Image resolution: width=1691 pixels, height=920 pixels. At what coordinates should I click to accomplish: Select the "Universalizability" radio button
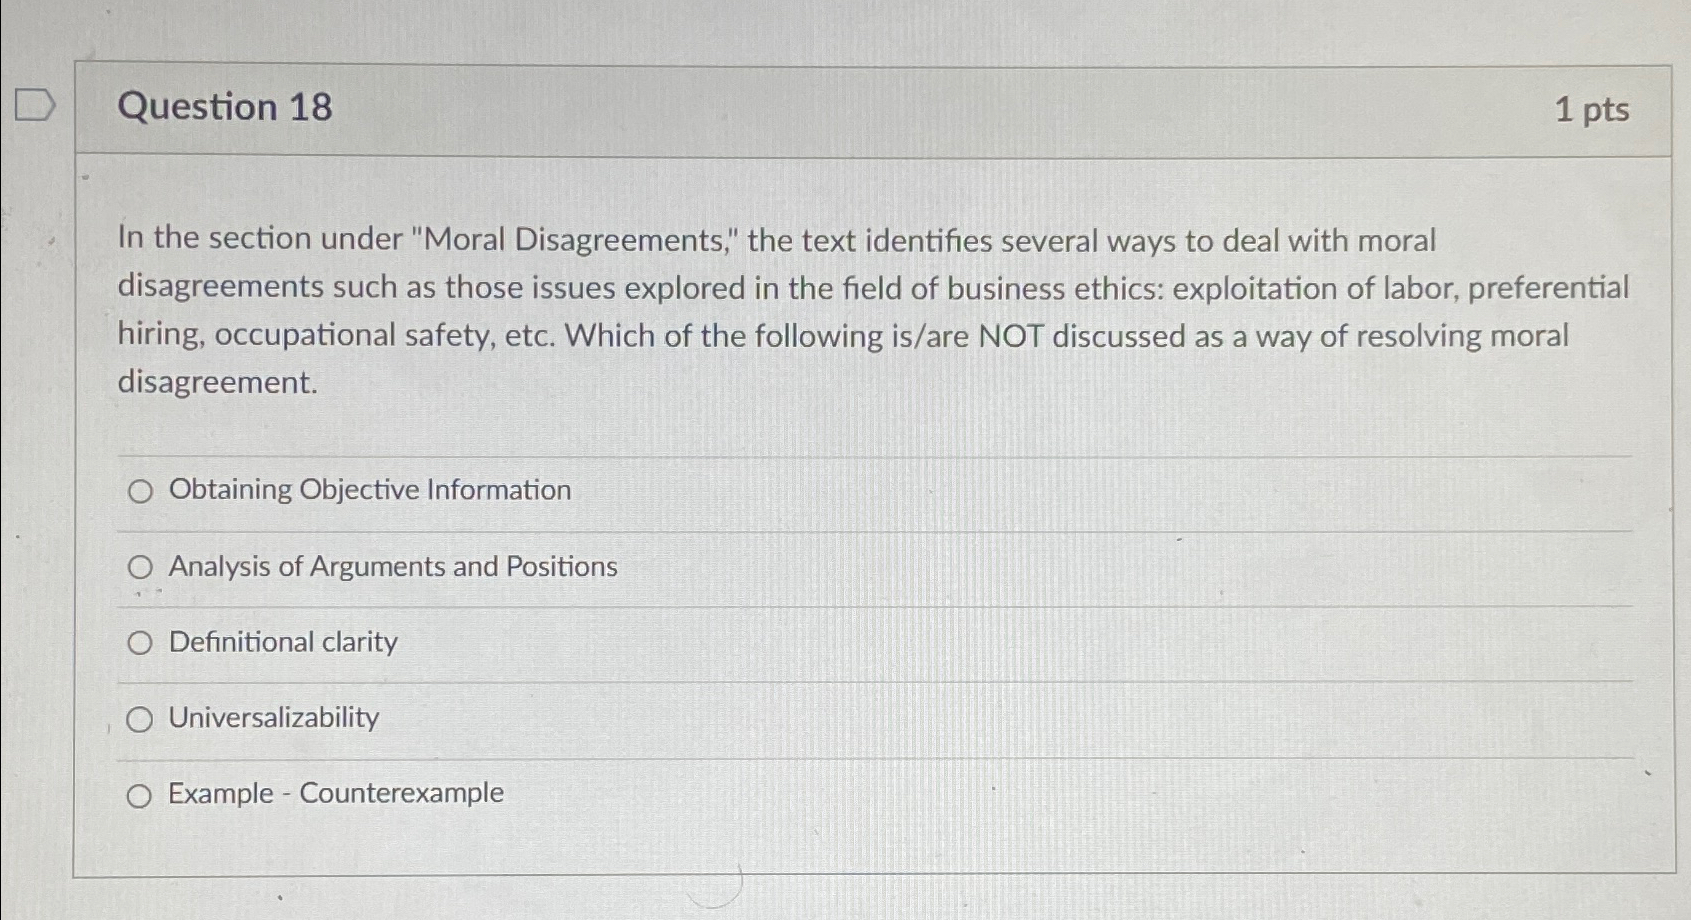point(141,717)
